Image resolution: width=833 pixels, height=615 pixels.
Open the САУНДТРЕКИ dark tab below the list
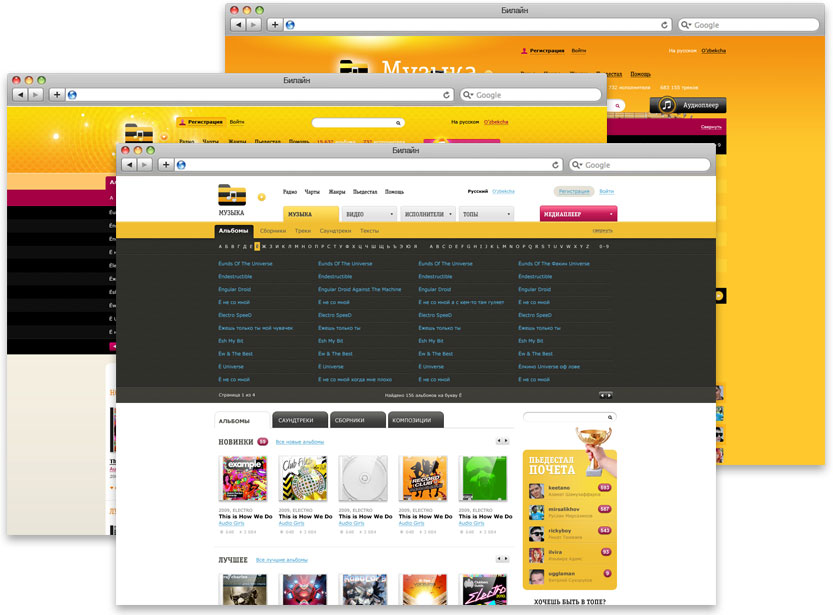click(x=300, y=420)
